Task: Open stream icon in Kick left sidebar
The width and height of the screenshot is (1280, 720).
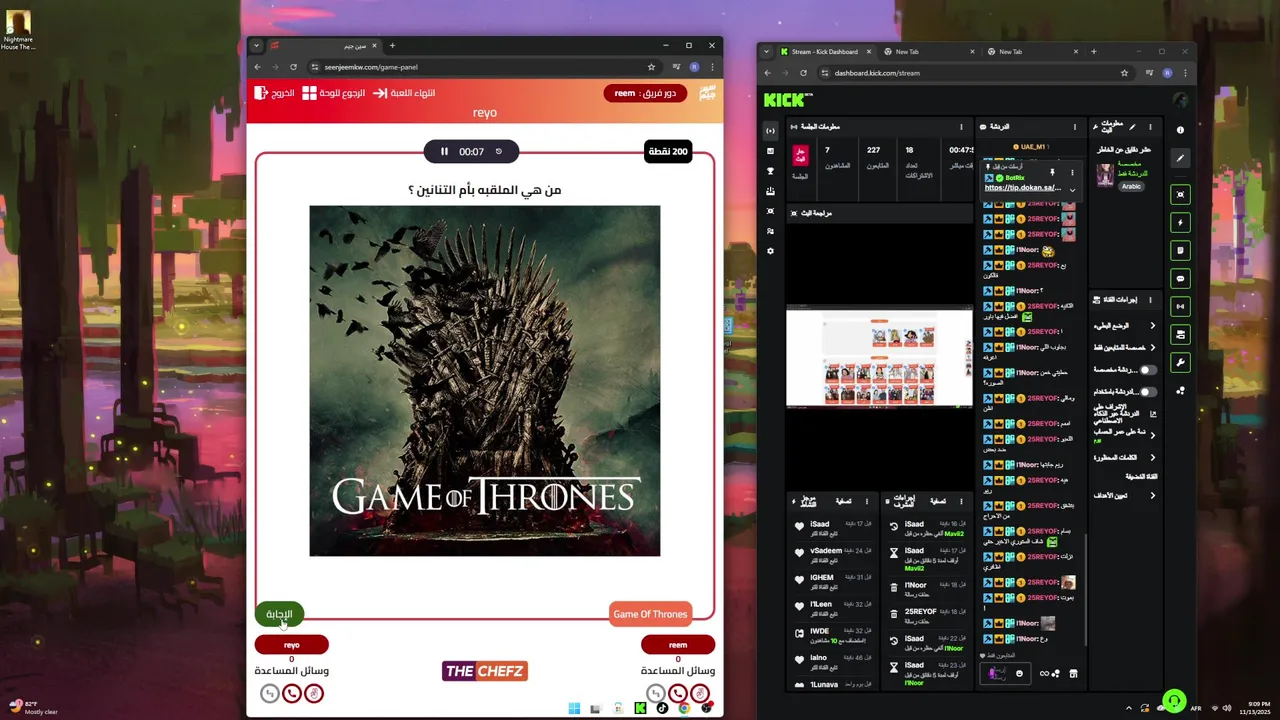Action: click(x=770, y=131)
